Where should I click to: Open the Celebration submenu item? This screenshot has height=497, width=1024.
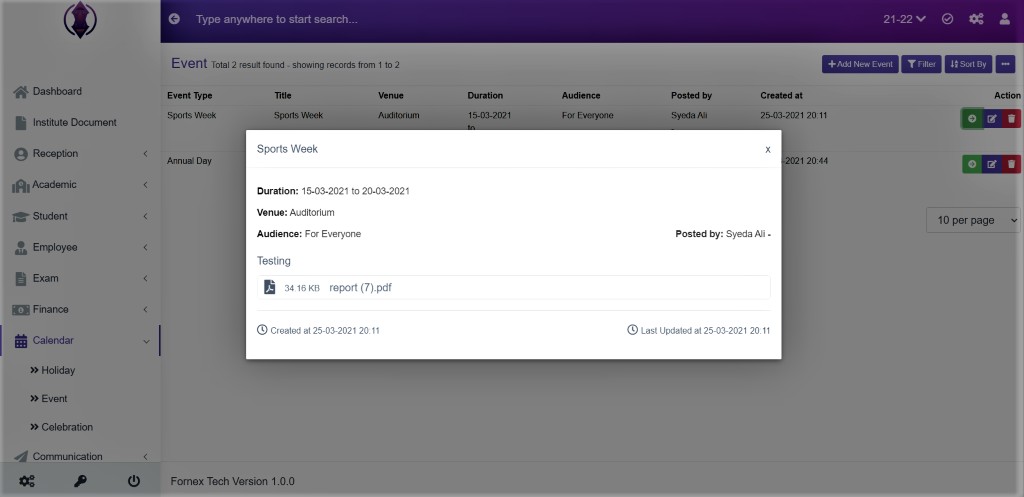point(67,427)
